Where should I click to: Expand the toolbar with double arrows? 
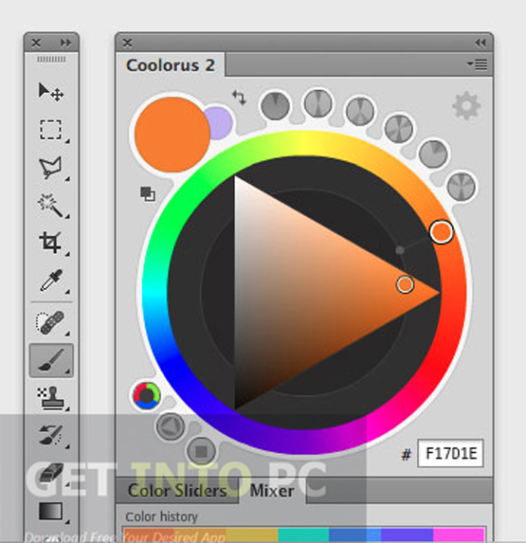65,43
